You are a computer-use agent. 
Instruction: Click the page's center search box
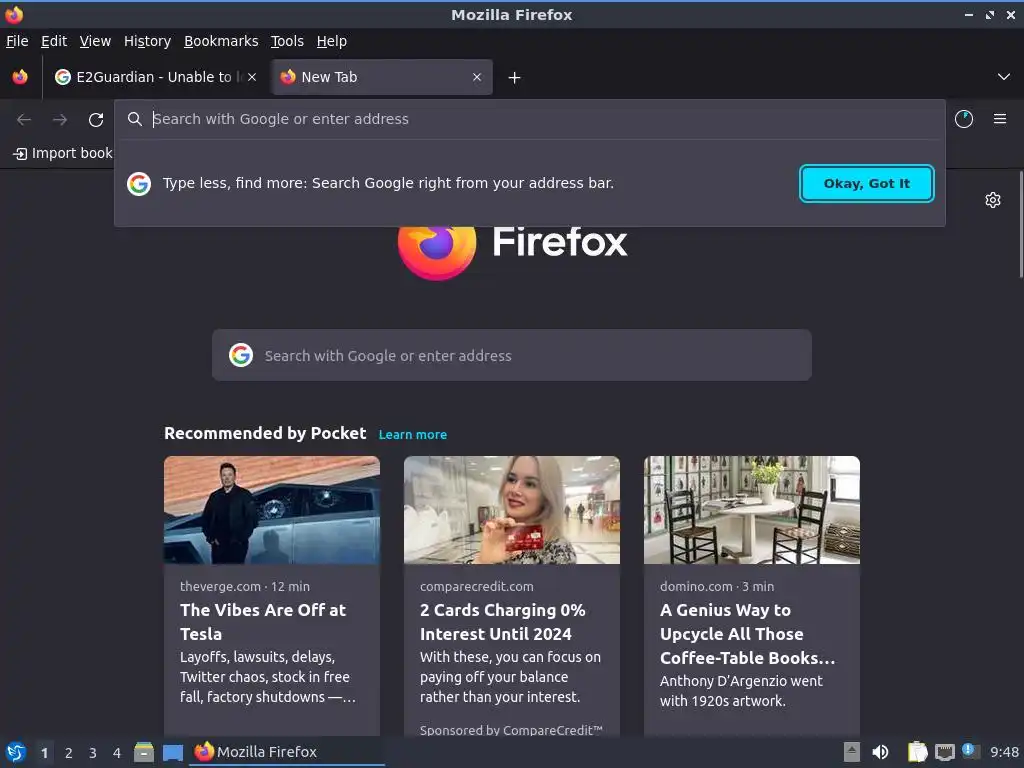click(x=512, y=355)
